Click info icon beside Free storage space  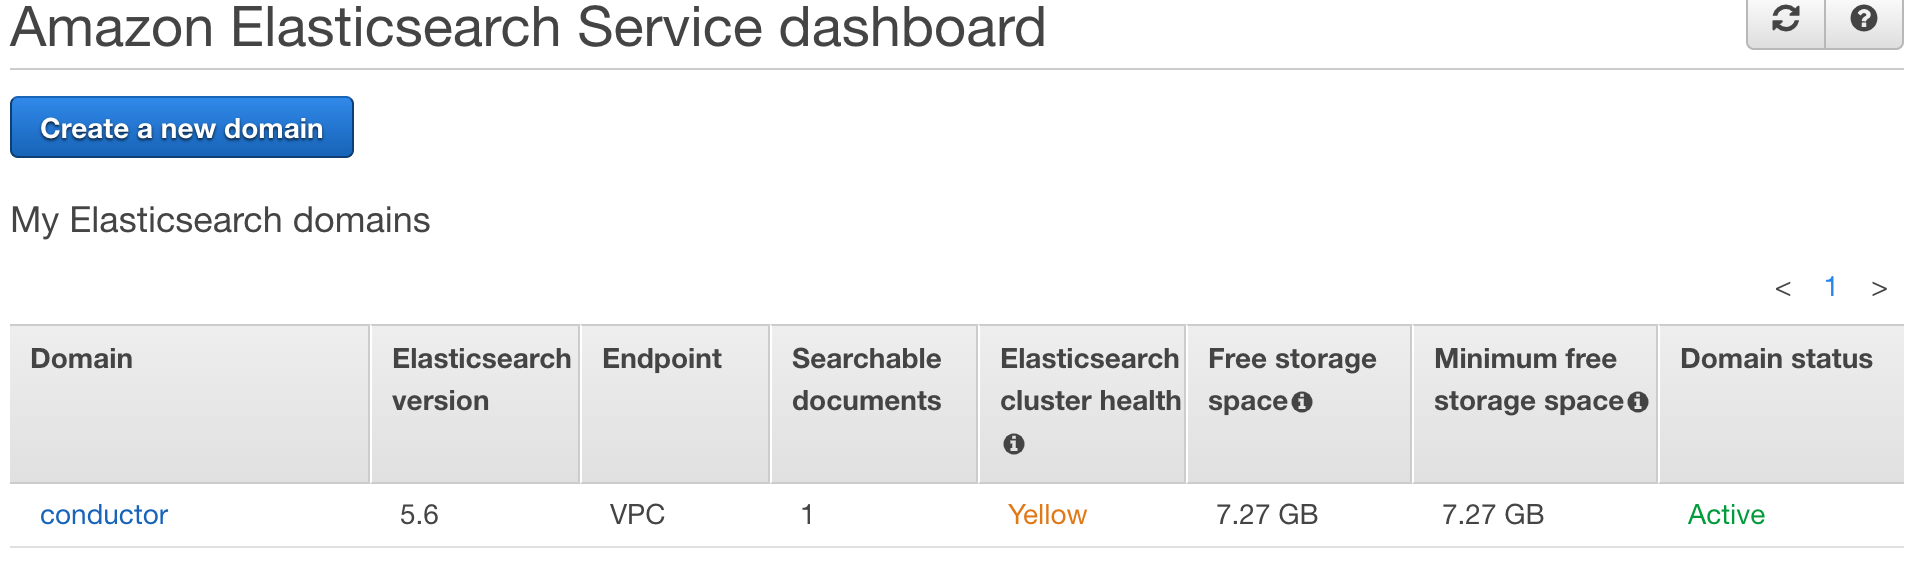pos(1302,402)
